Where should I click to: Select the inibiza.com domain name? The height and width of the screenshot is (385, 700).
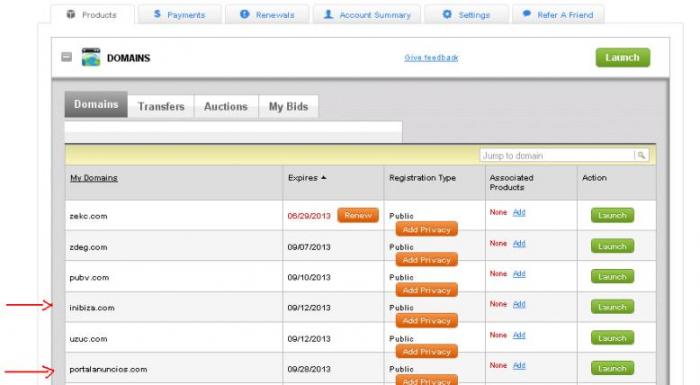click(92, 308)
